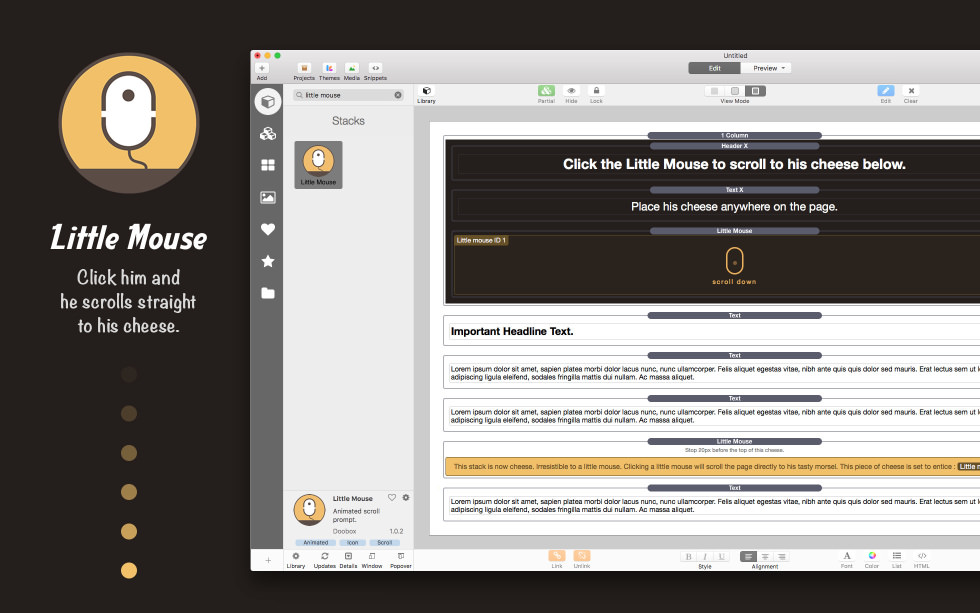980x613 pixels.
Task: Open the Library gear options
Action: pyautogui.click(x=296, y=556)
